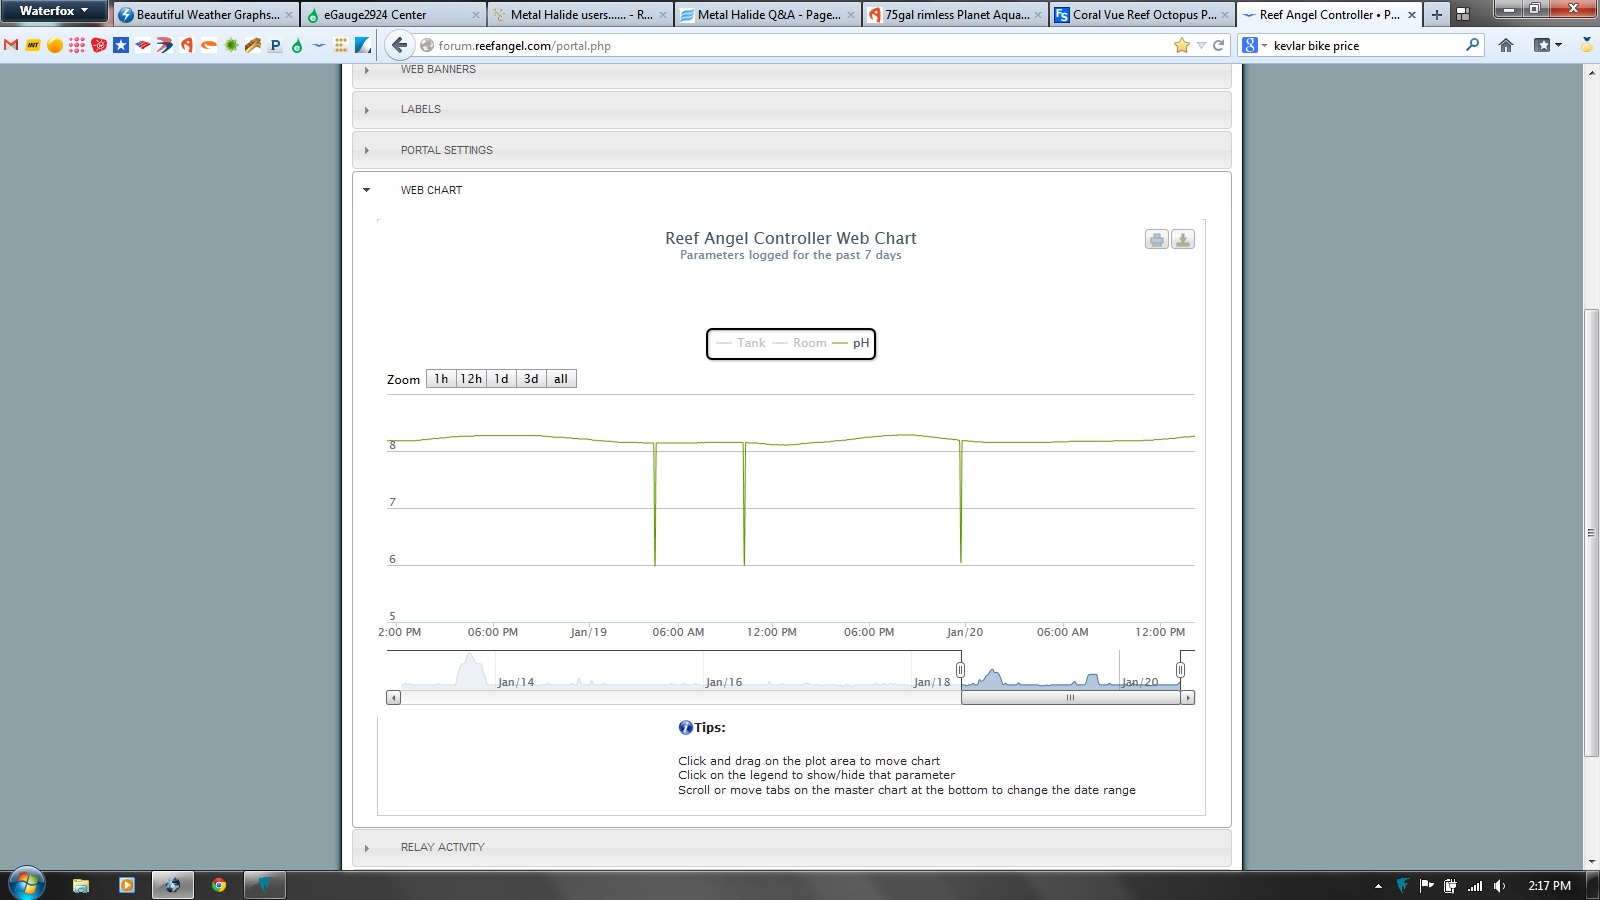Switch to 75gal rimless Planet Aqua tab
The height and width of the screenshot is (900, 1600).
(954, 15)
